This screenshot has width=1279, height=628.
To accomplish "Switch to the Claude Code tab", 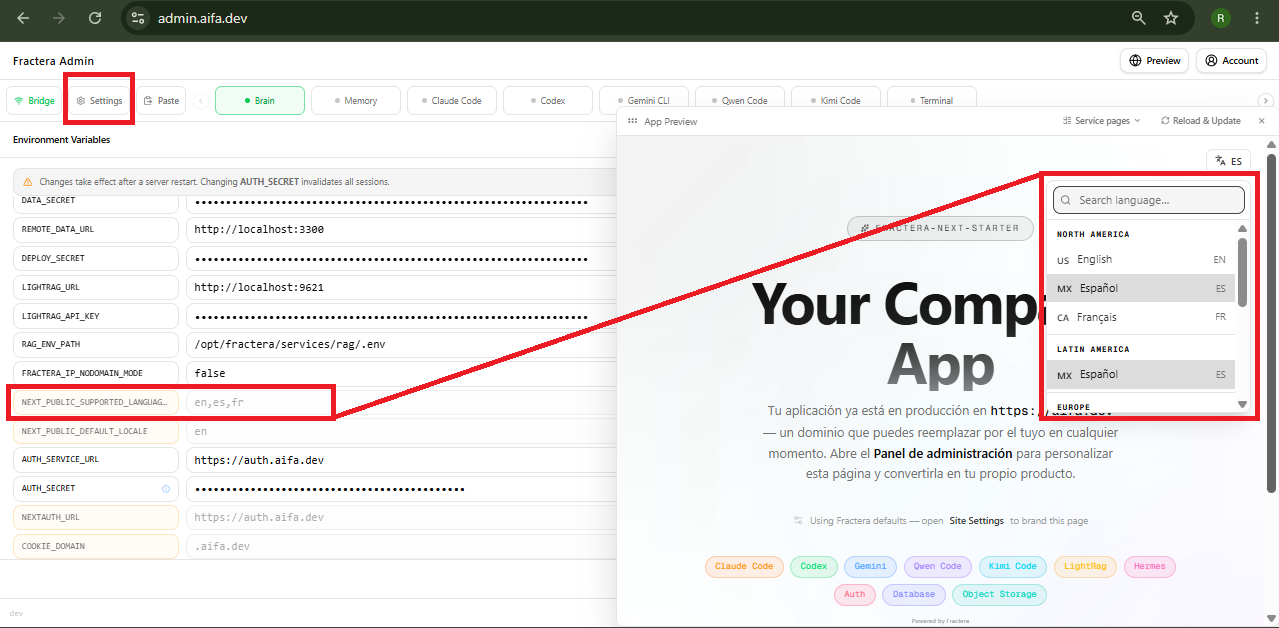I will [x=452, y=101].
